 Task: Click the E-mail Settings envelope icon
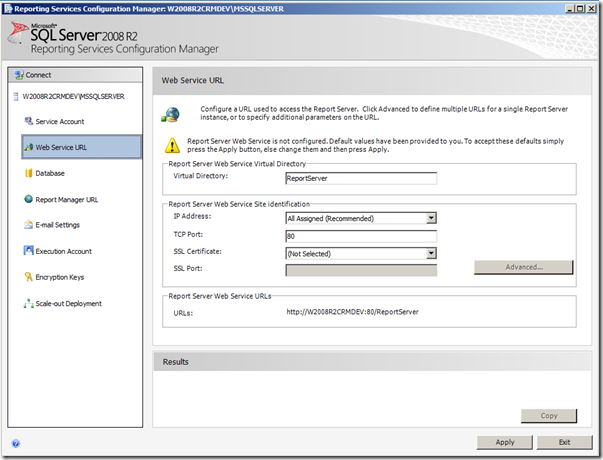[28, 225]
